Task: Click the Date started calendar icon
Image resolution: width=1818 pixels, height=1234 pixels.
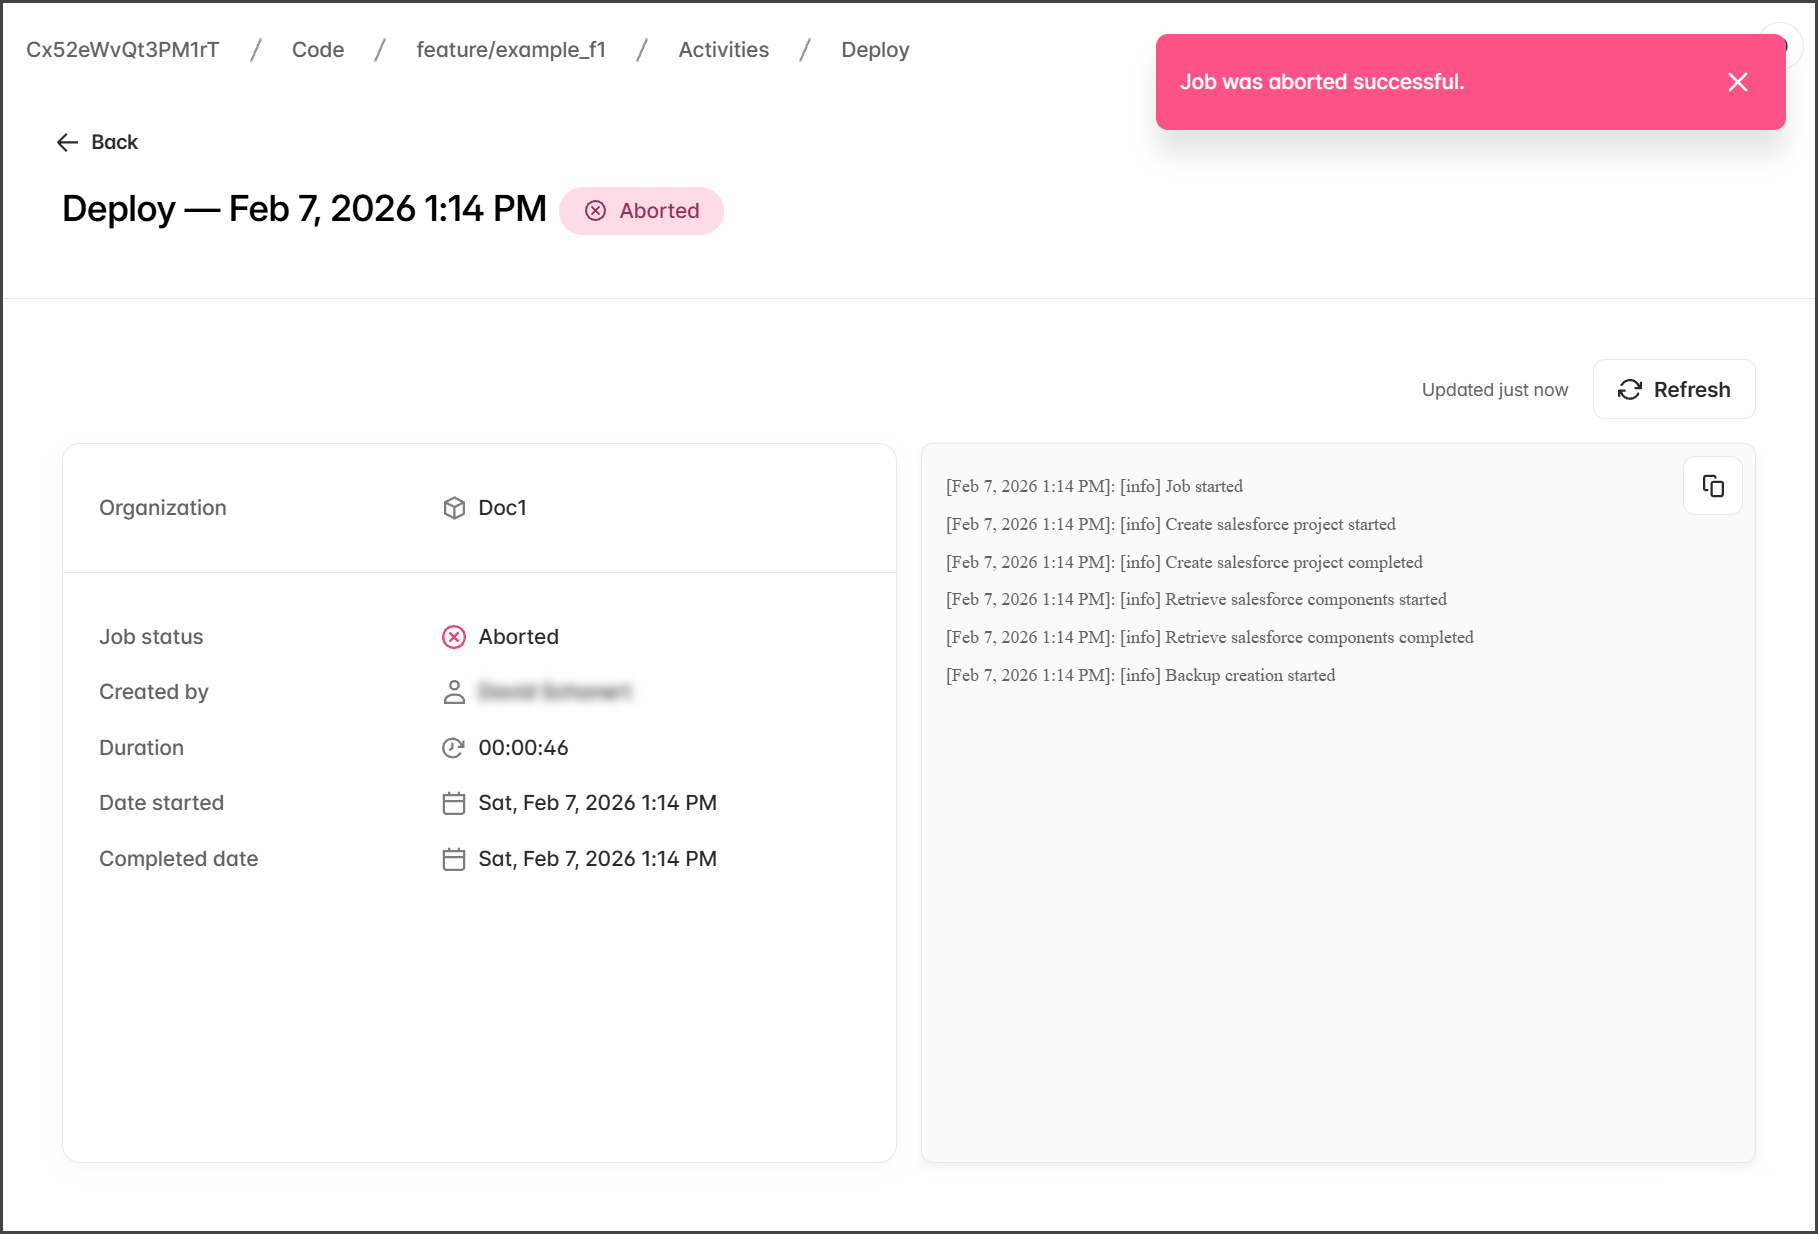Action: (454, 803)
